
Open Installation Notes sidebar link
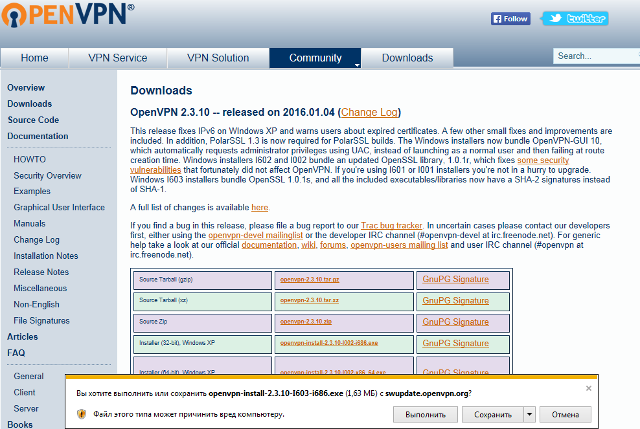46,256
